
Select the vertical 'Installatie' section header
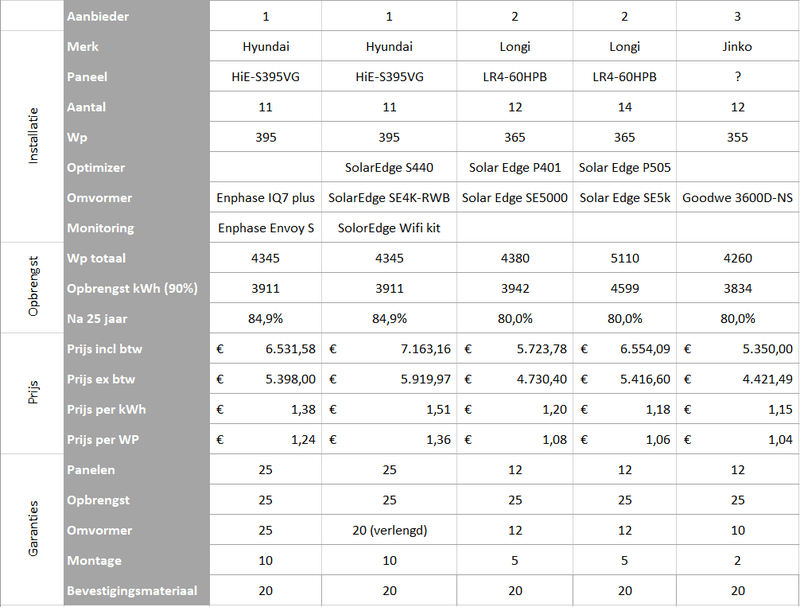tap(33, 136)
